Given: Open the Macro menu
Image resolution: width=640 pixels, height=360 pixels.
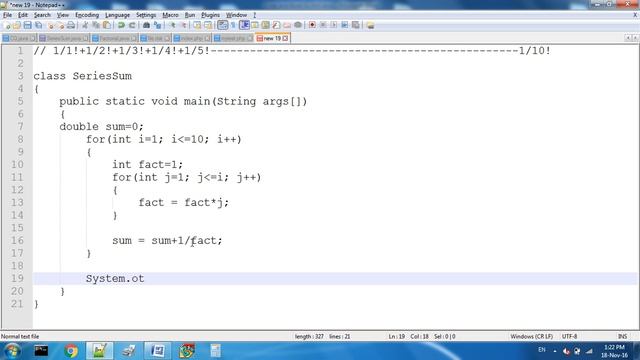Looking at the screenshot, I should pyautogui.click(x=170, y=15).
